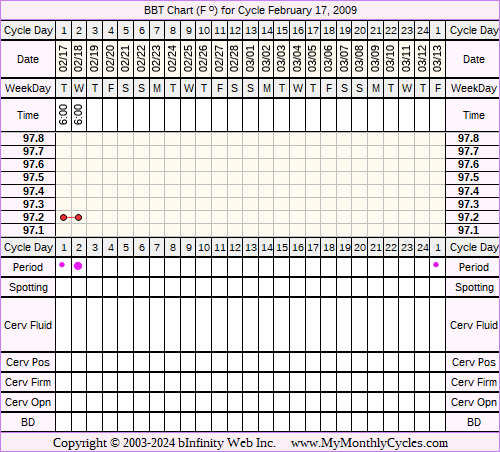Click the left 97.1 temperature label
Viewport: 500px width, 452px height.
(33, 230)
